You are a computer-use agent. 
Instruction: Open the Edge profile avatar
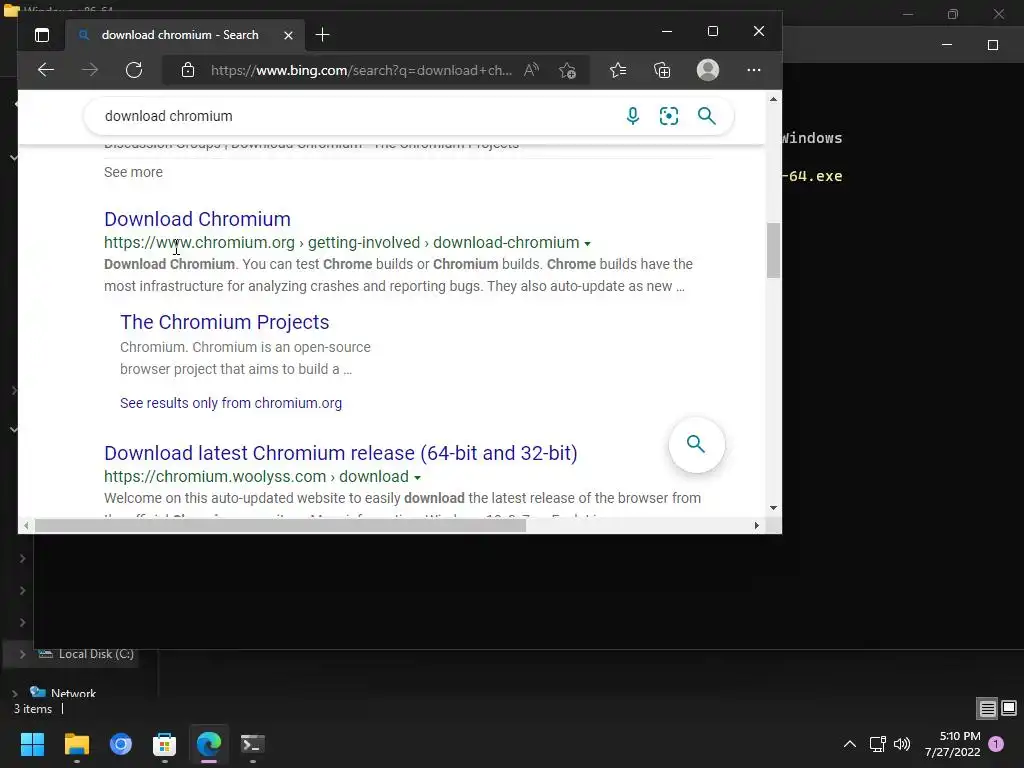tap(708, 70)
